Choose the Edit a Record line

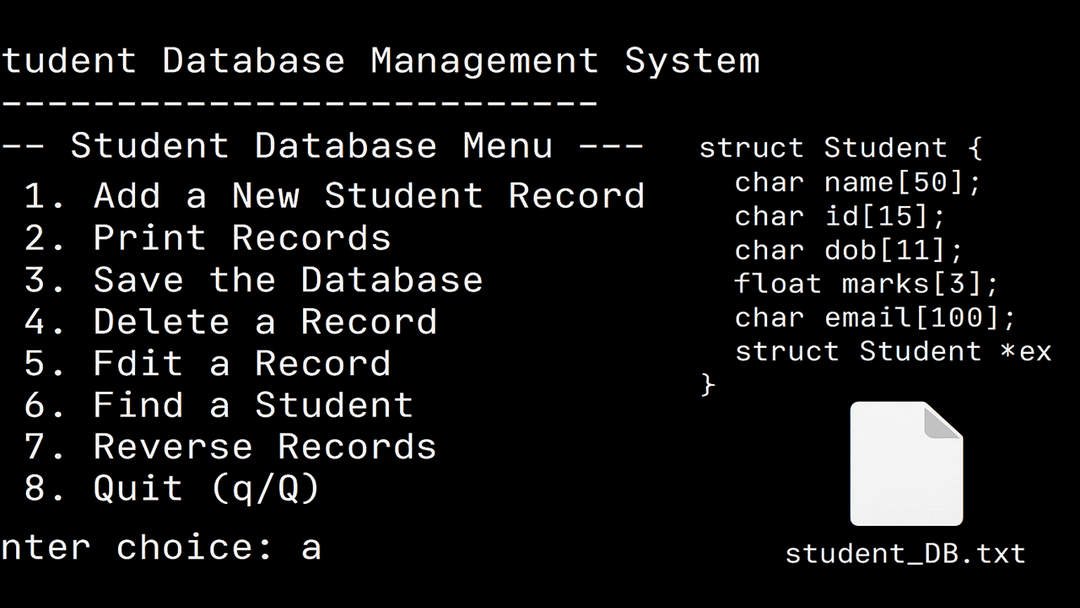(x=207, y=364)
